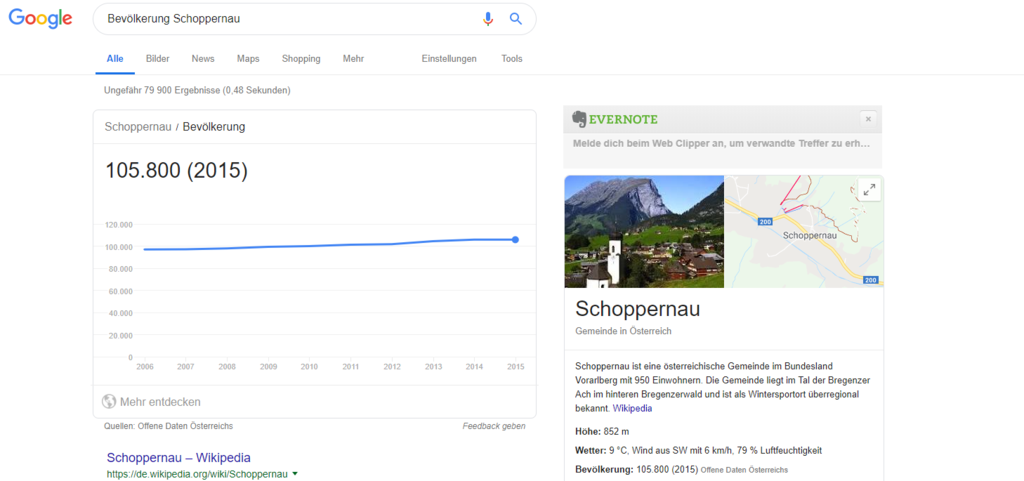Open the Shopping results tab
1024x481 pixels.
301,59
